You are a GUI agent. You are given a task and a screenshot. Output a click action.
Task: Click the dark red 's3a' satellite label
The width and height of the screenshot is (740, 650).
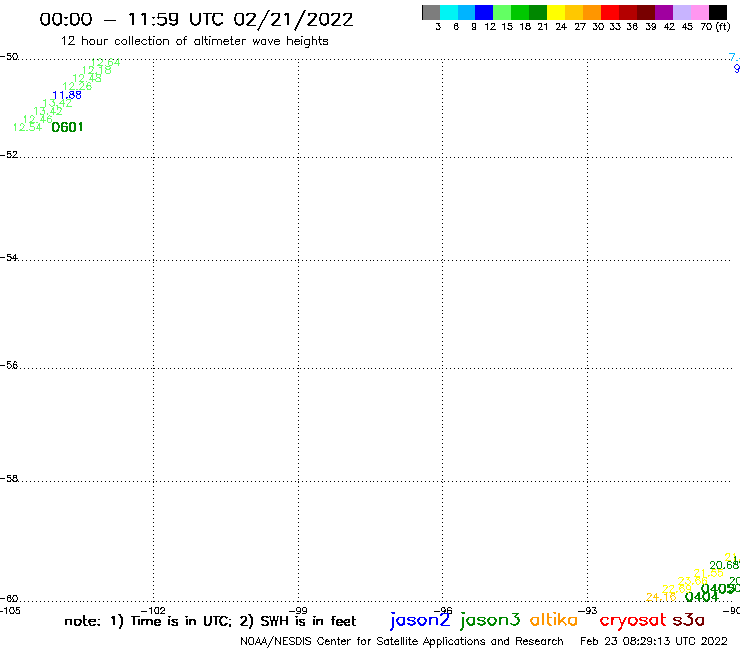pyautogui.click(x=689, y=620)
